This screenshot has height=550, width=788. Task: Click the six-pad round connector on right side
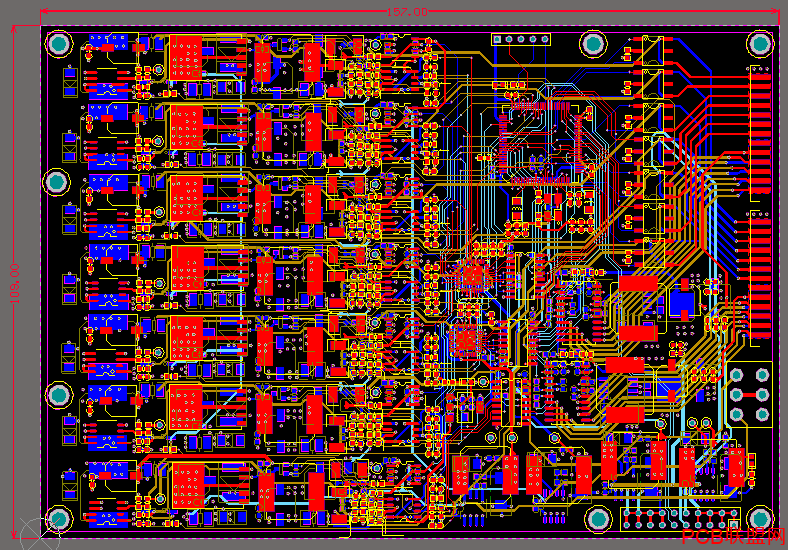749,394
